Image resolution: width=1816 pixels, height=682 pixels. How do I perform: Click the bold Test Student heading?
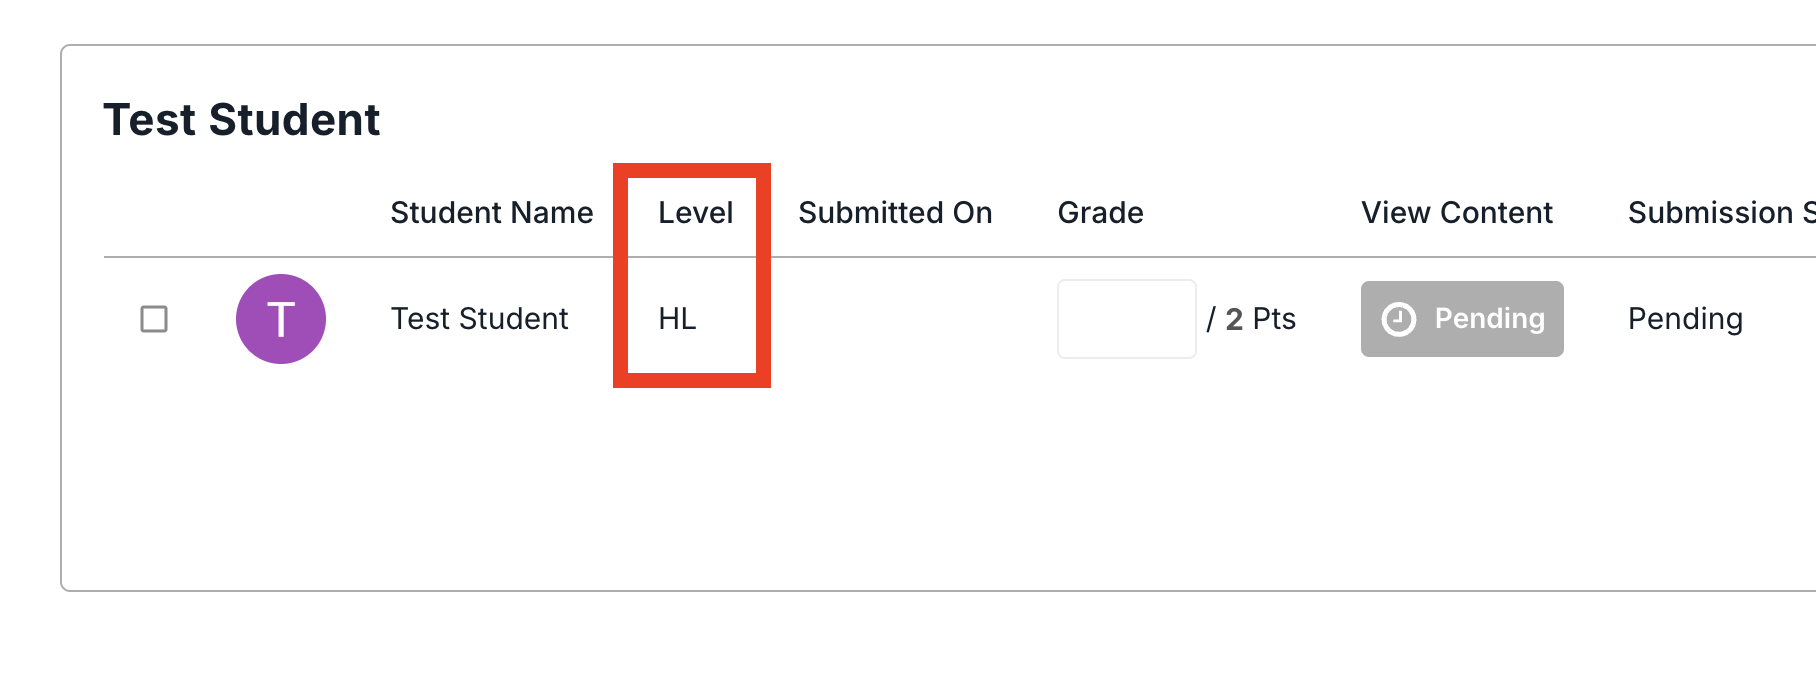pos(241,120)
